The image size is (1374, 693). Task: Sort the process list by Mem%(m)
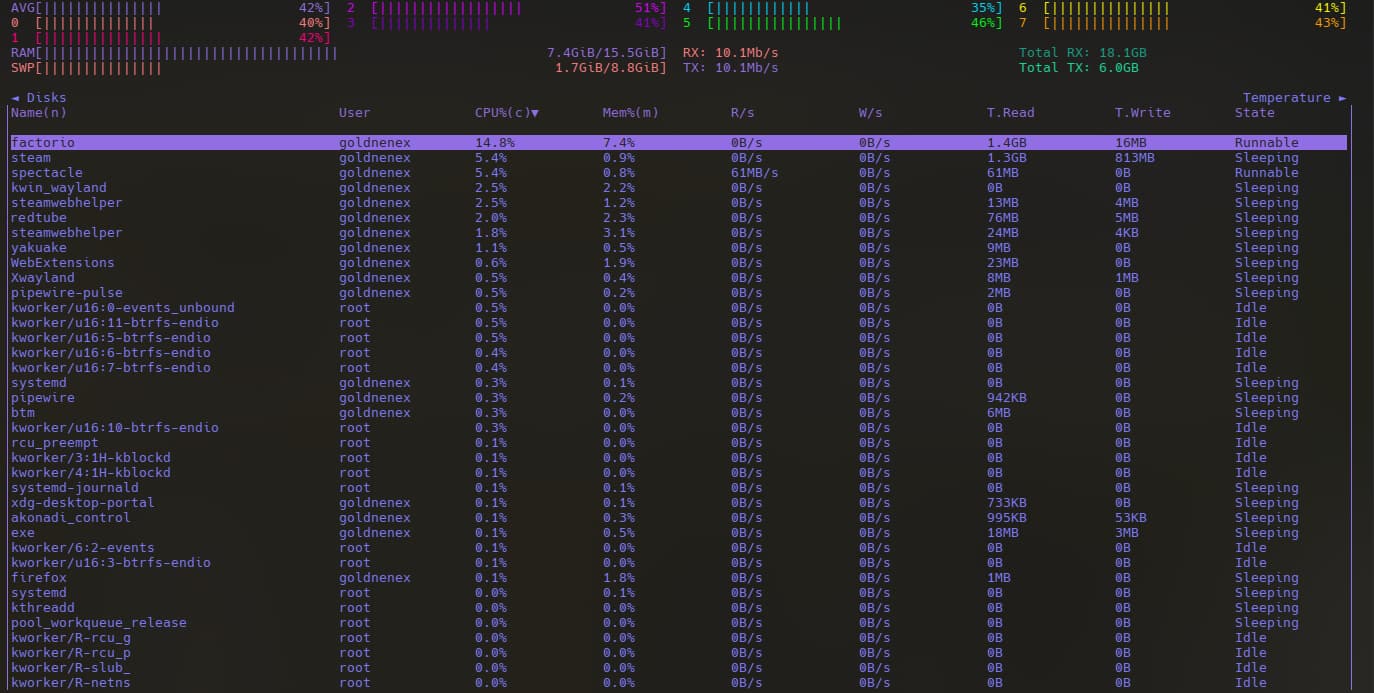coord(630,113)
